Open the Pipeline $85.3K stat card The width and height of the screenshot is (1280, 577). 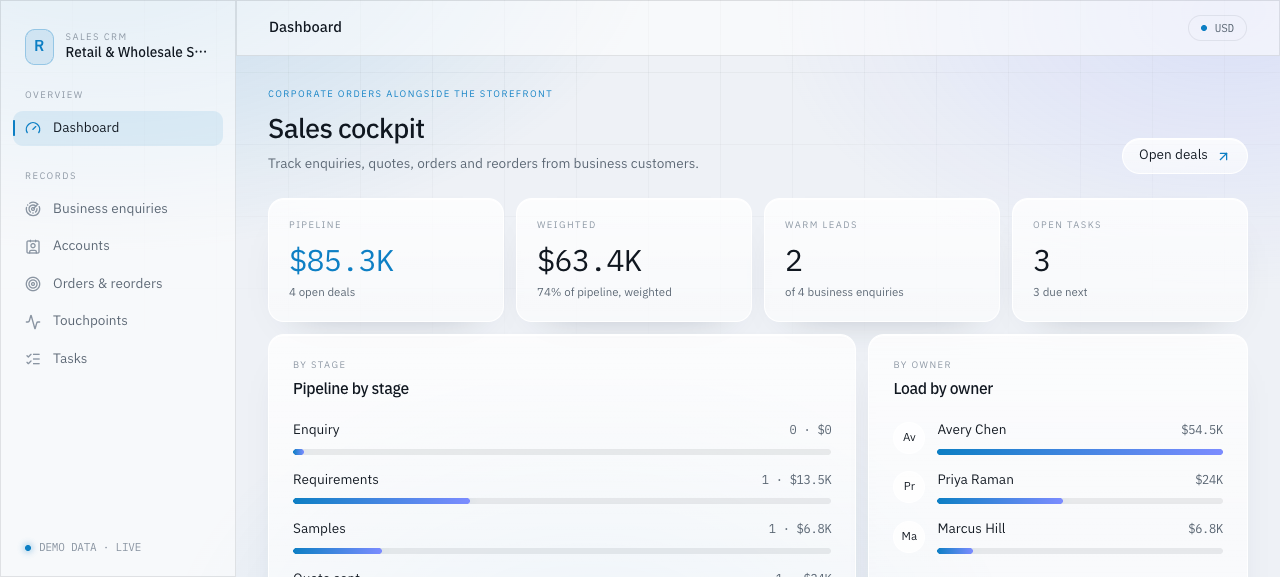(x=386, y=260)
